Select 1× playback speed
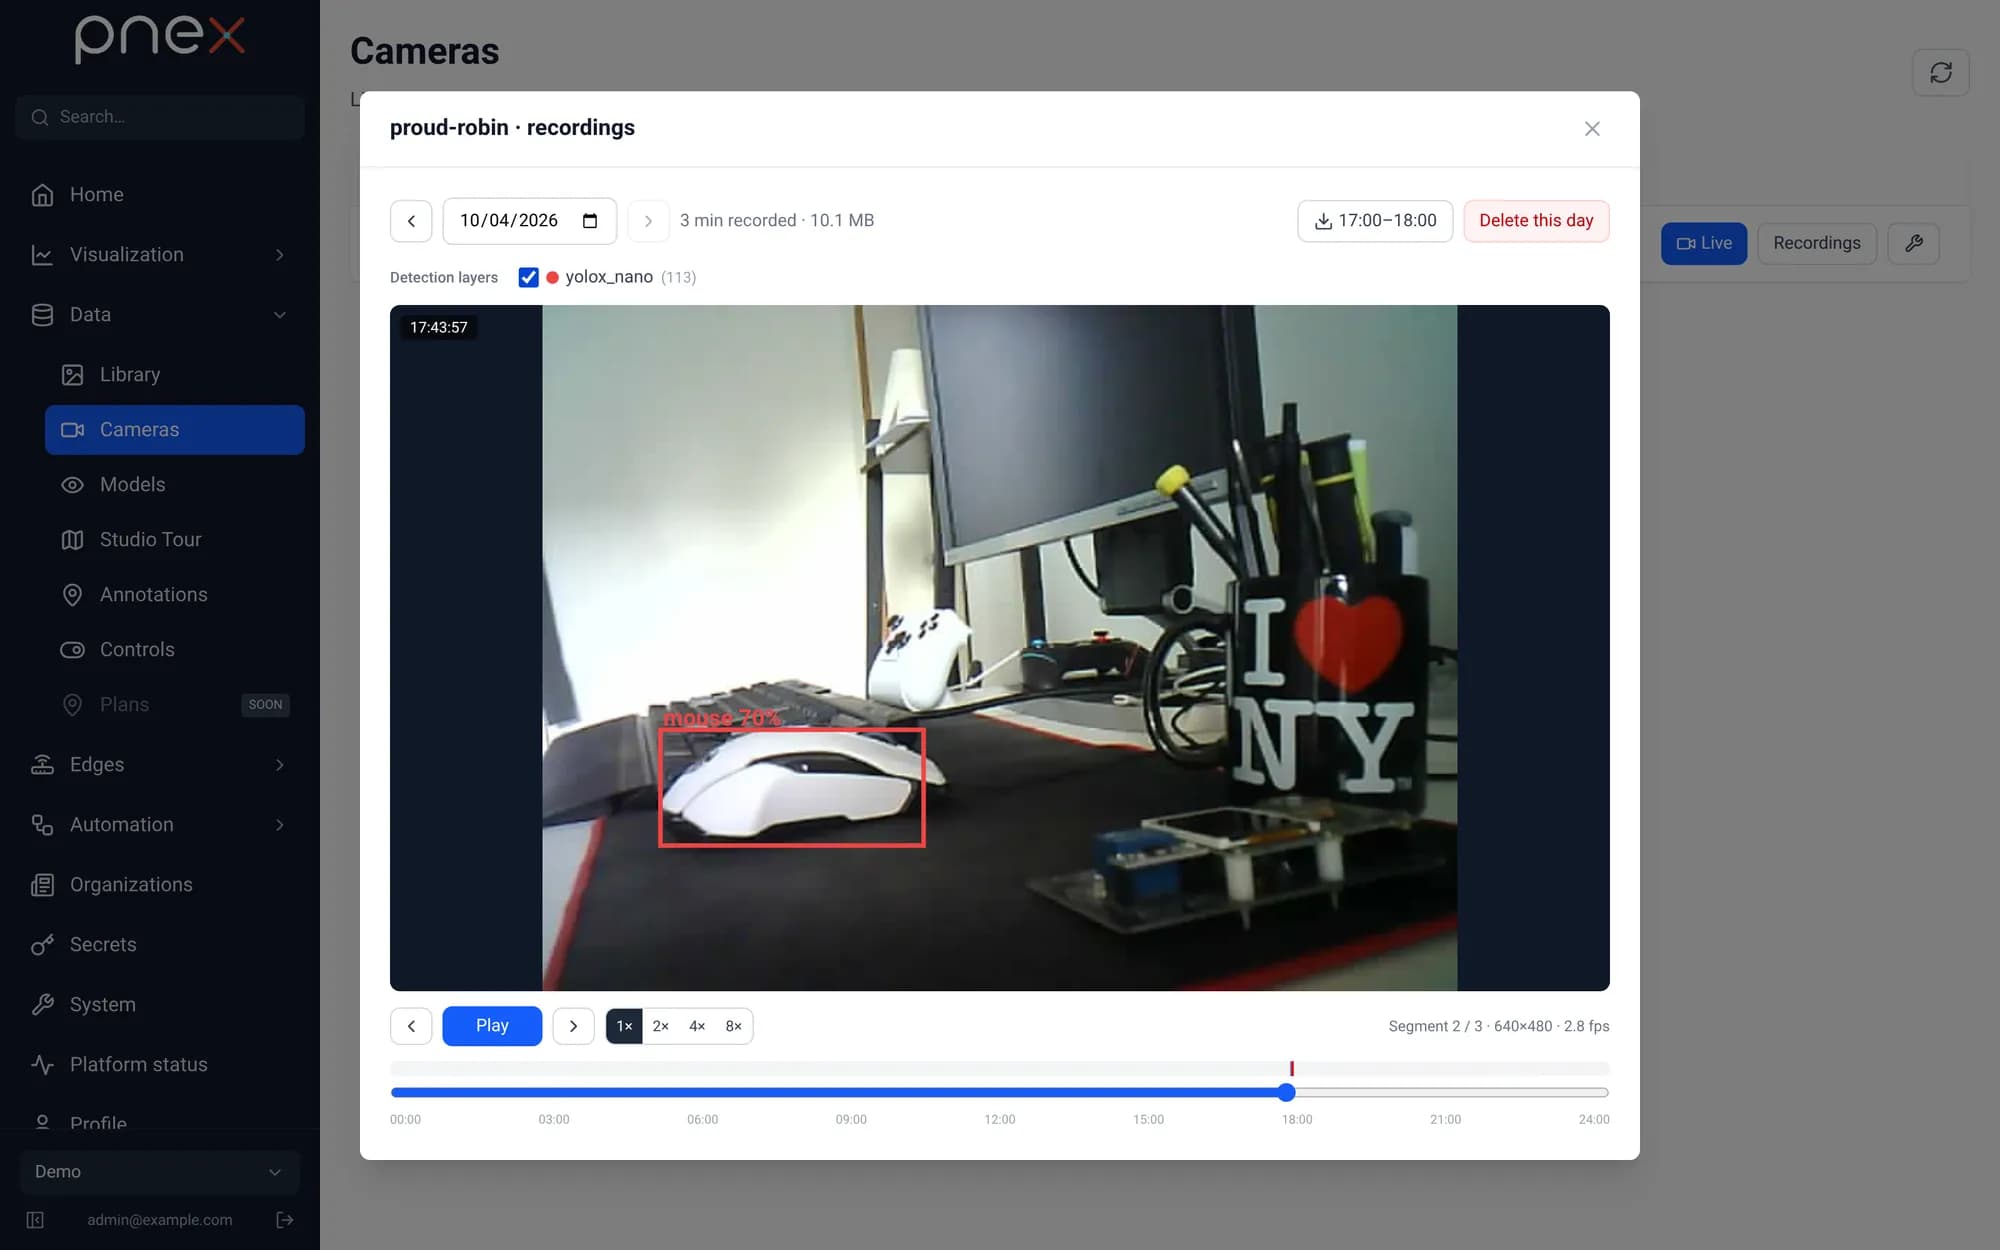The width and height of the screenshot is (2000, 1250). tap(624, 1026)
